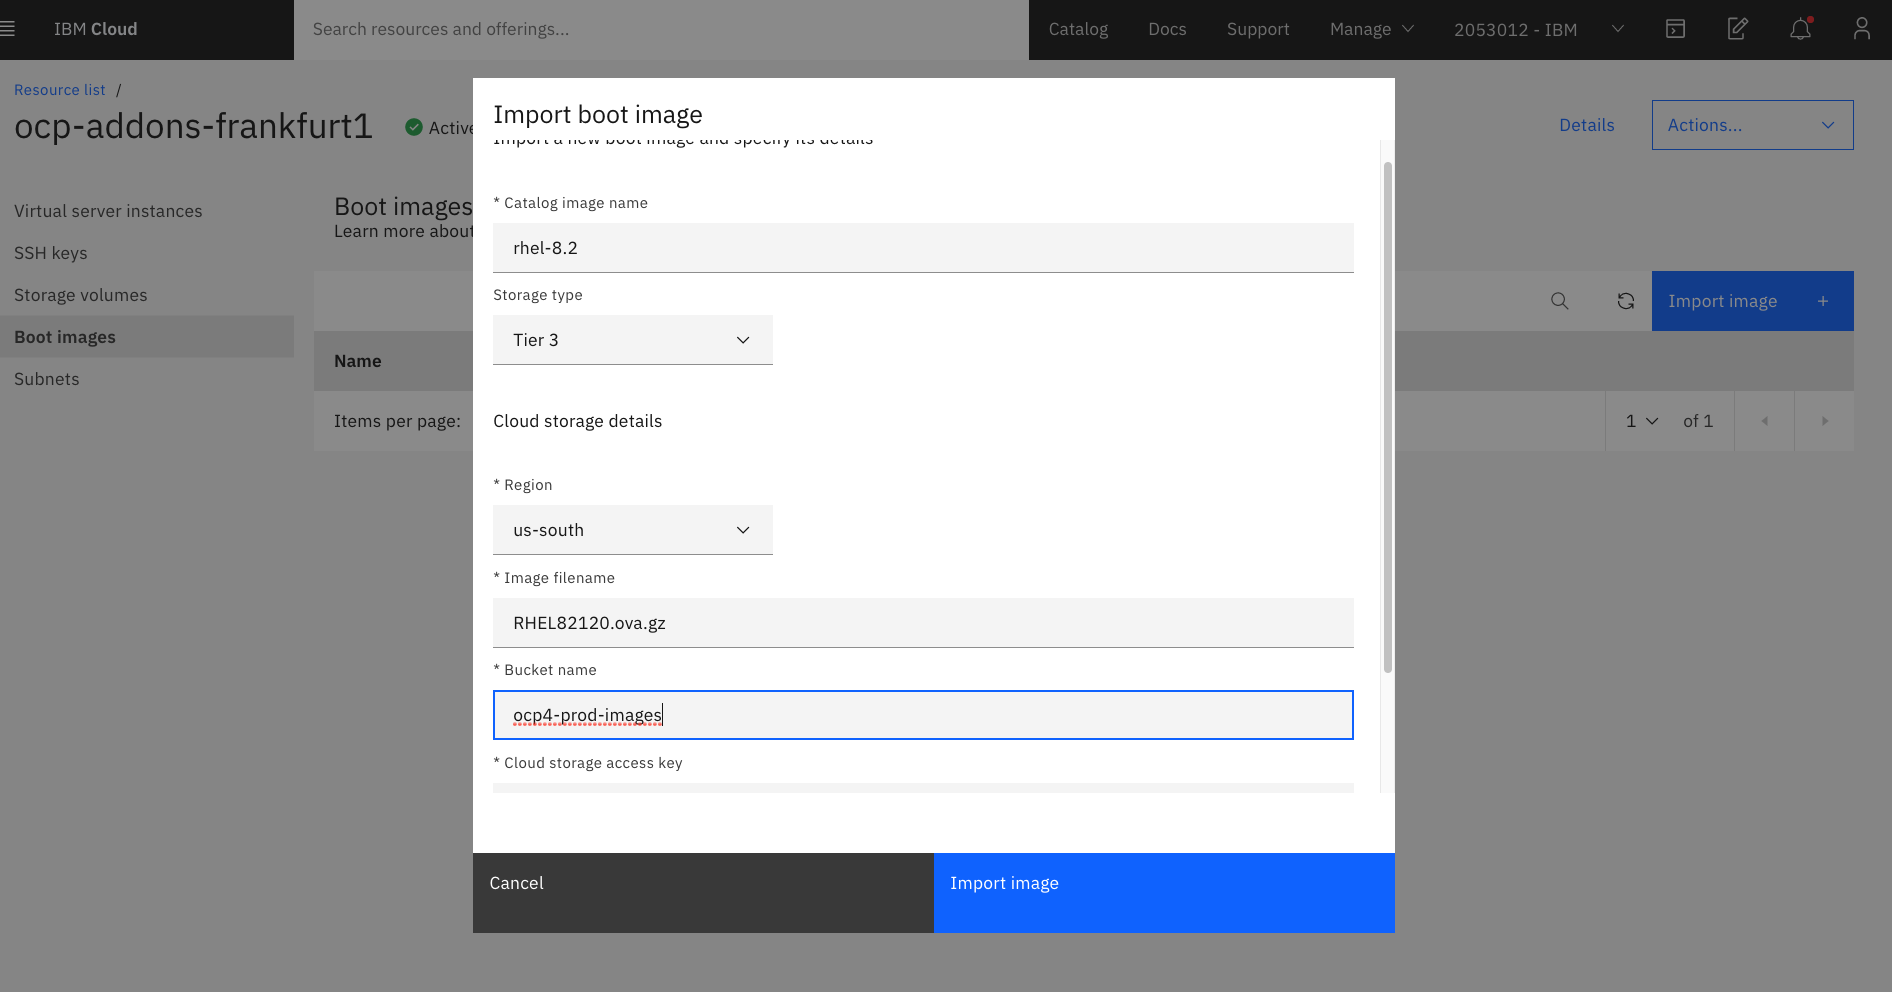Click the Image filename field
Viewport: 1892px width, 992px height.
click(x=923, y=623)
